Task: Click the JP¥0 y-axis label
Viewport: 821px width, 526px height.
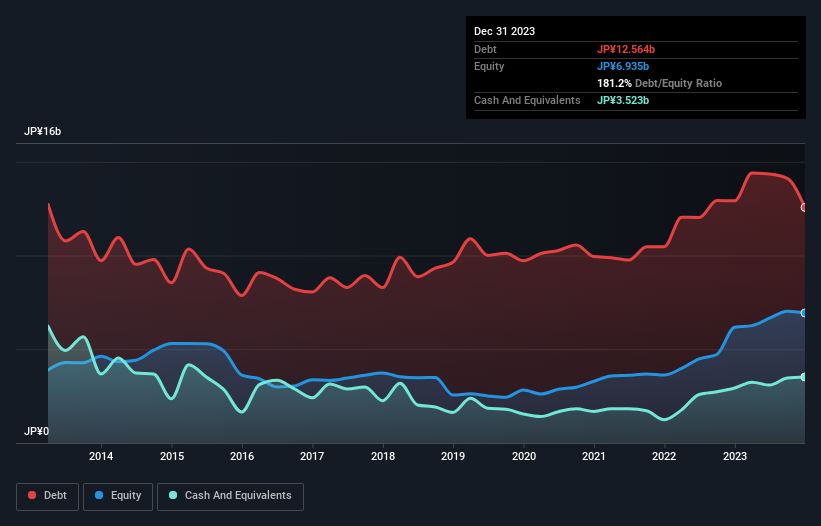Action: pyautogui.click(x=36, y=431)
